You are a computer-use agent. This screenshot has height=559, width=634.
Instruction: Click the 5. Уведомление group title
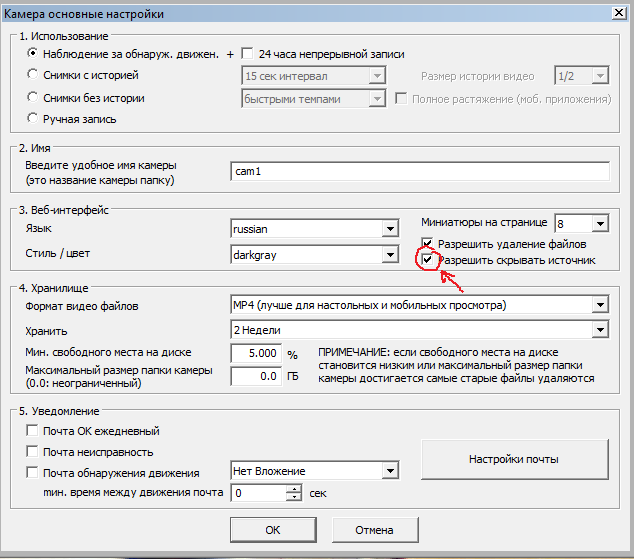pos(59,411)
